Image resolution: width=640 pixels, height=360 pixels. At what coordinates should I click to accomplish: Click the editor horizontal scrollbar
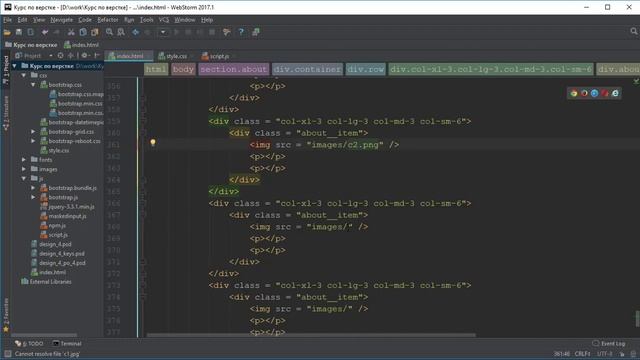coord(311,336)
